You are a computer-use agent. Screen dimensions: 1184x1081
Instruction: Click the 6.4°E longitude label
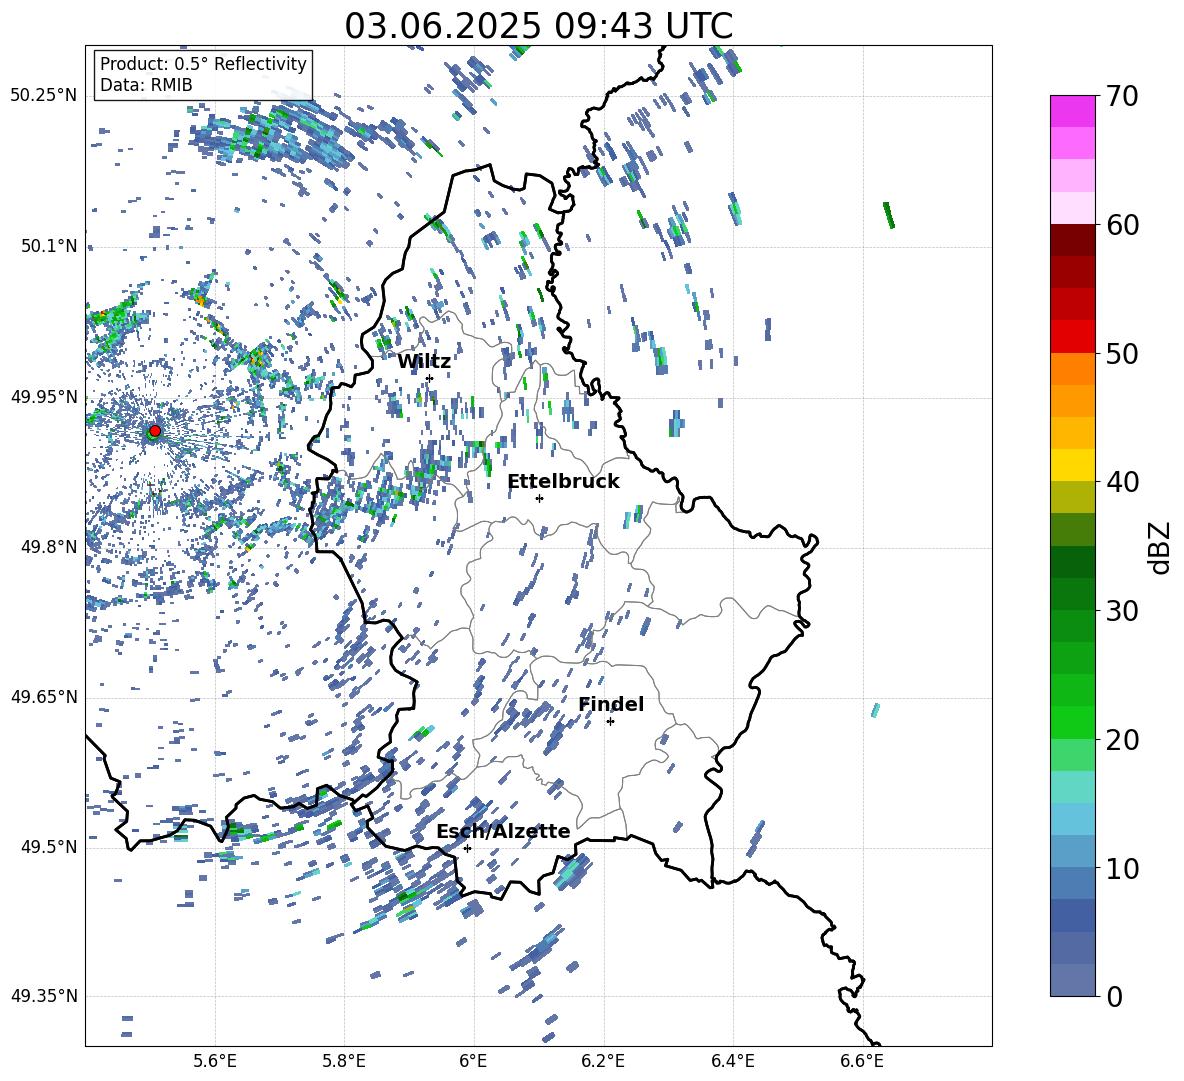tap(732, 1061)
